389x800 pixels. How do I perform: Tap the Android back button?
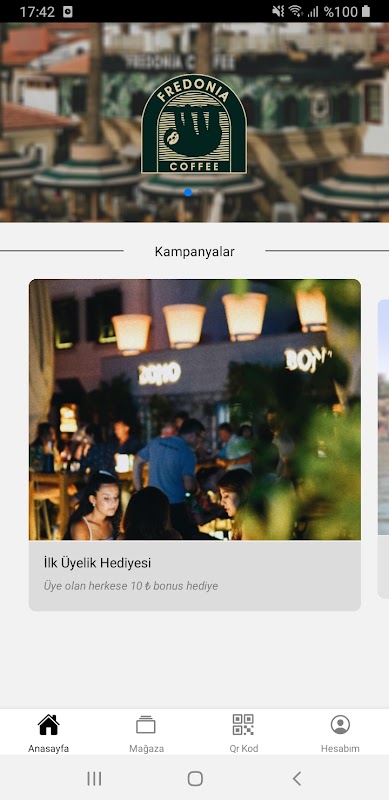pyautogui.click(x=297, y=779)
